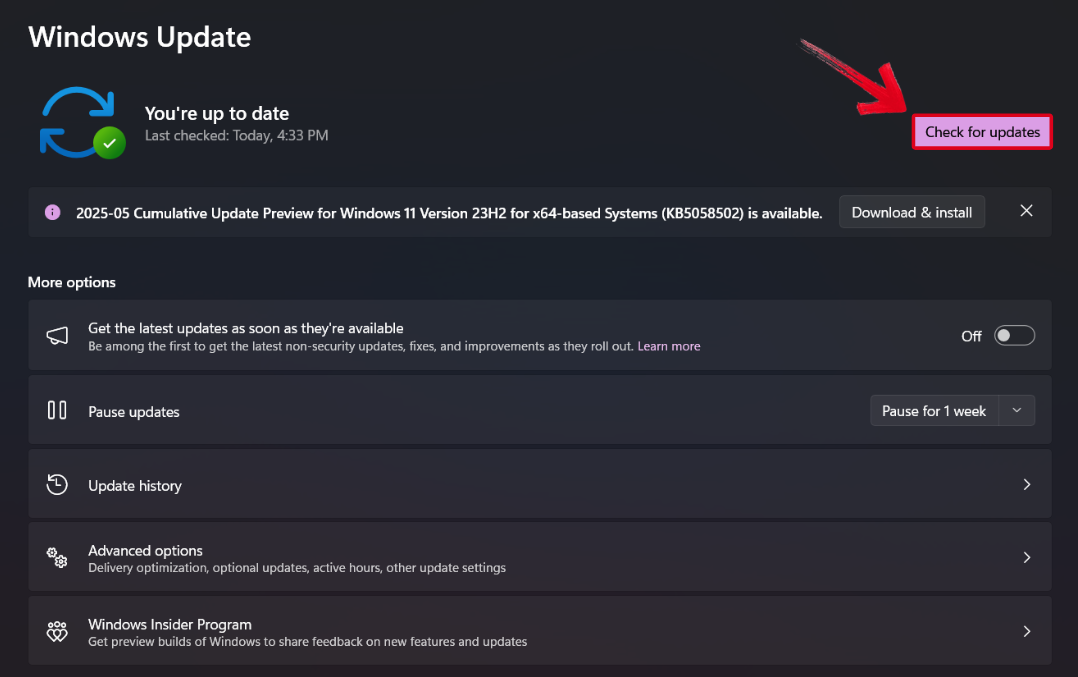Click Get preview builds of Windows description
This screenshot has width=1078, height=677.
(307, 641)
